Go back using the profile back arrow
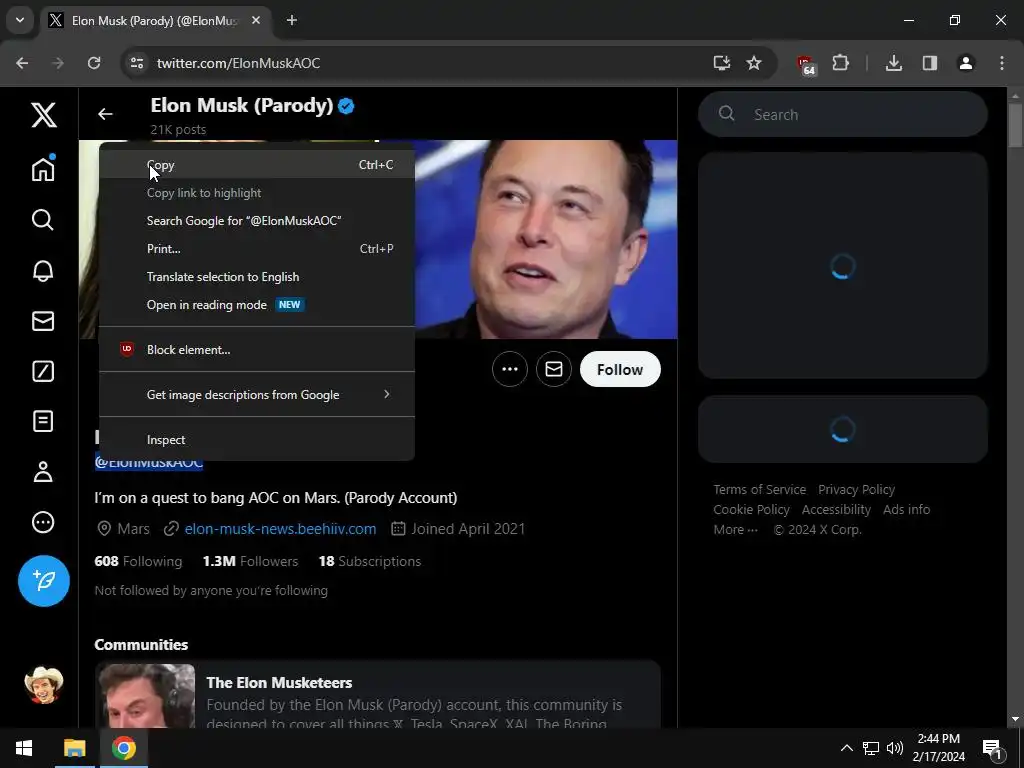This screenshot has width=1024, height=768. [105, 114]
